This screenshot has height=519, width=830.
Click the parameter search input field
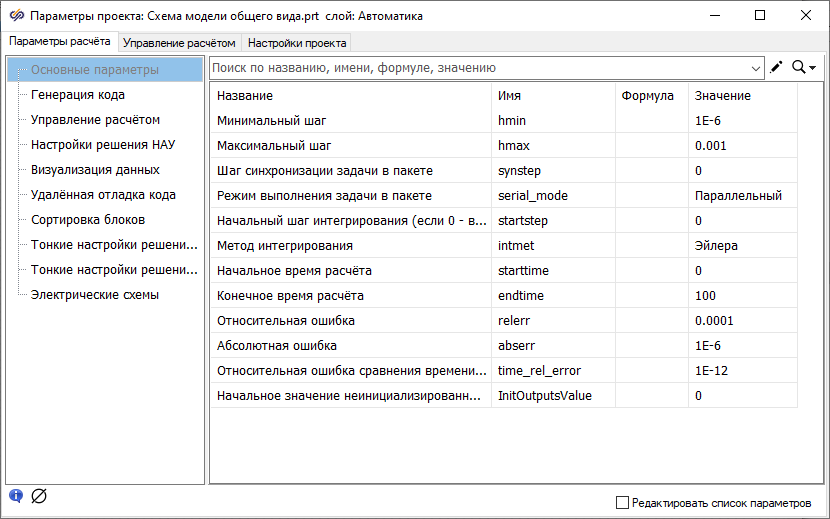(x=480, y=68)
